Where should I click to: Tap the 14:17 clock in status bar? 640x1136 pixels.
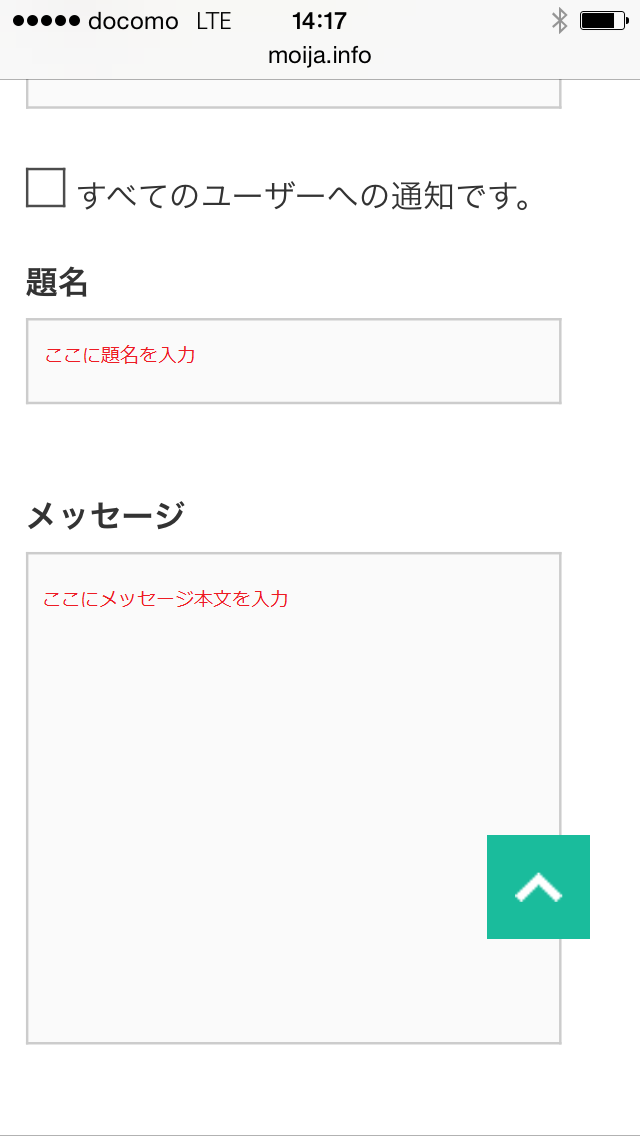(319, 21)
